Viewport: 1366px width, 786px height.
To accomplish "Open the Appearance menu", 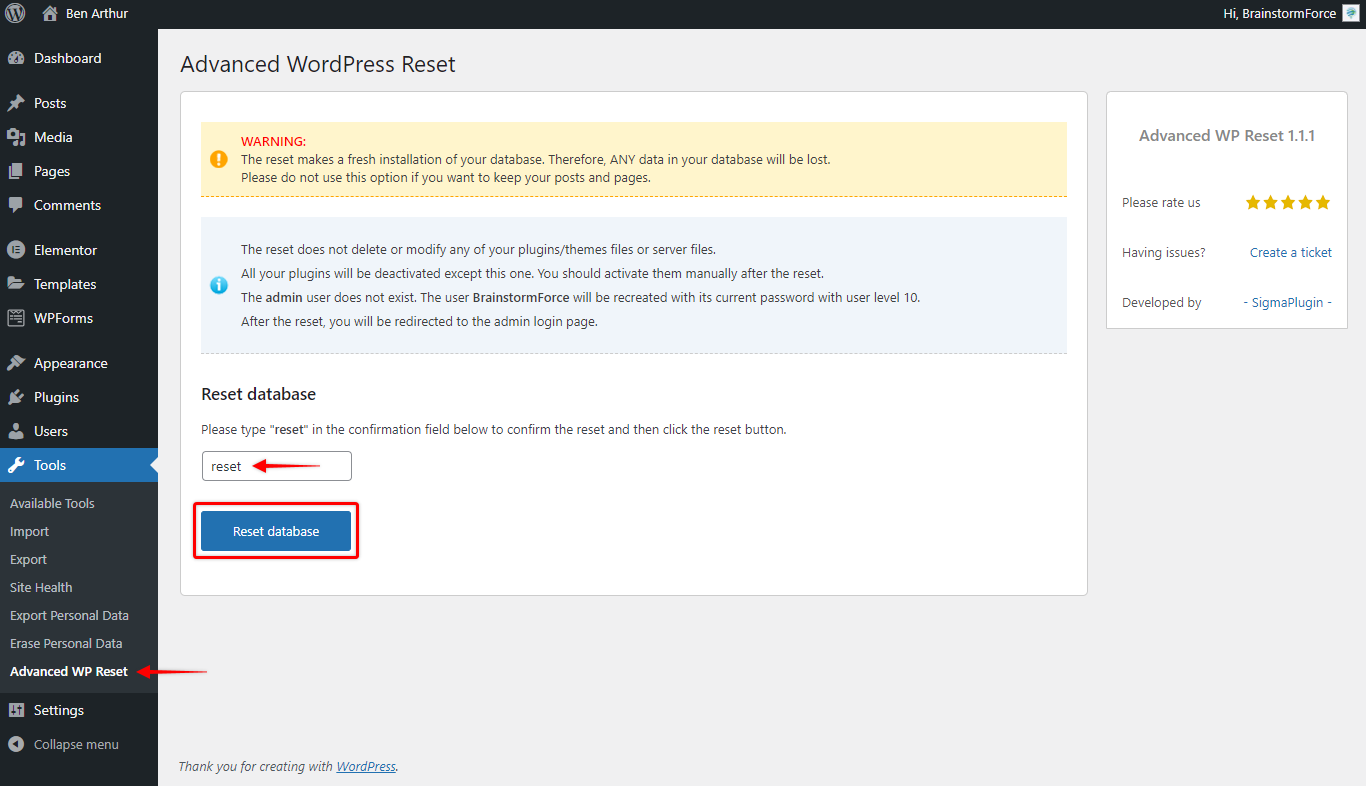I will coord(70,363).
